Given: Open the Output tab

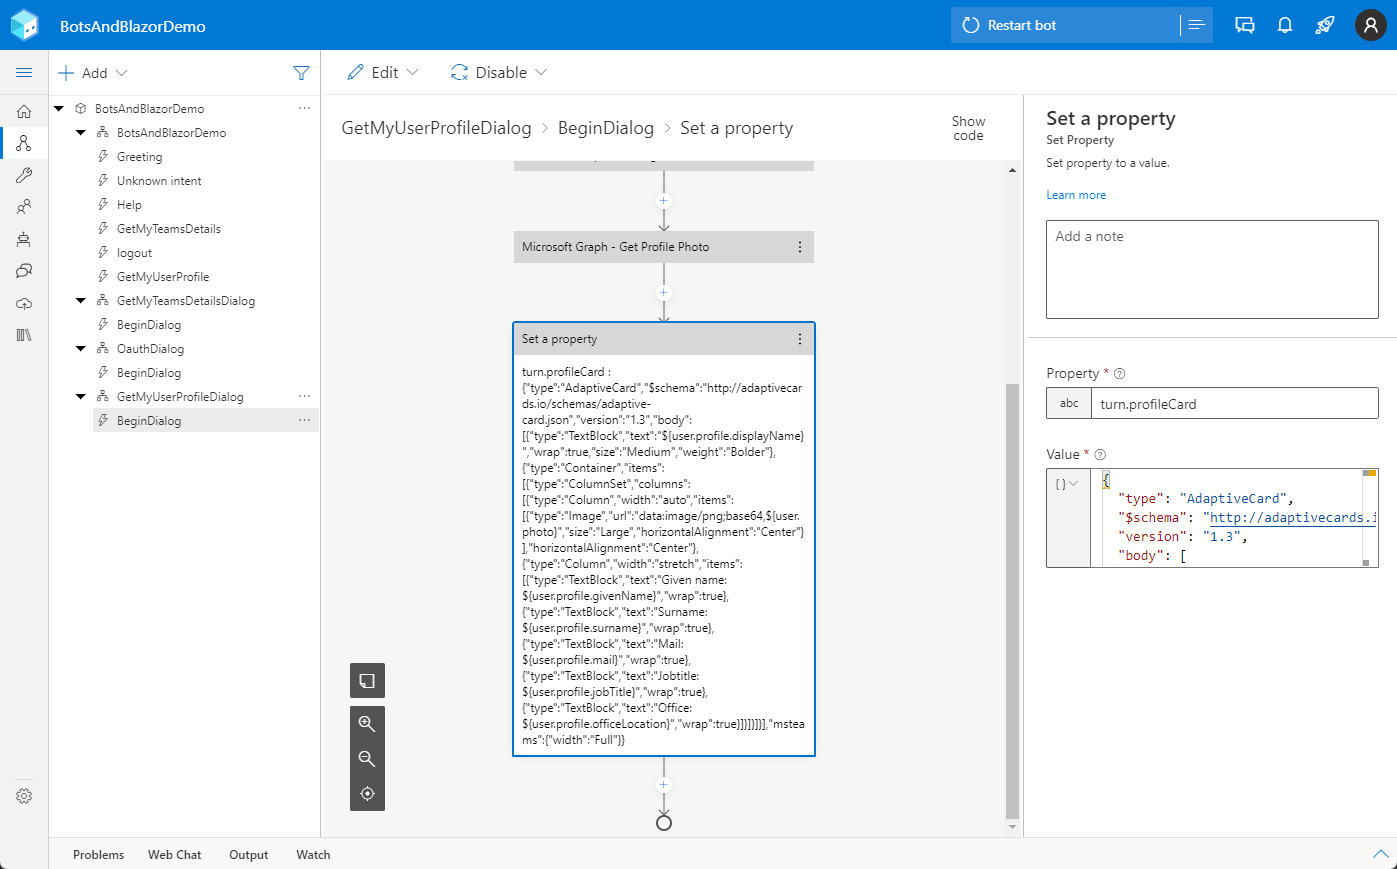Looking at the screenshot, I should point(249,855).
